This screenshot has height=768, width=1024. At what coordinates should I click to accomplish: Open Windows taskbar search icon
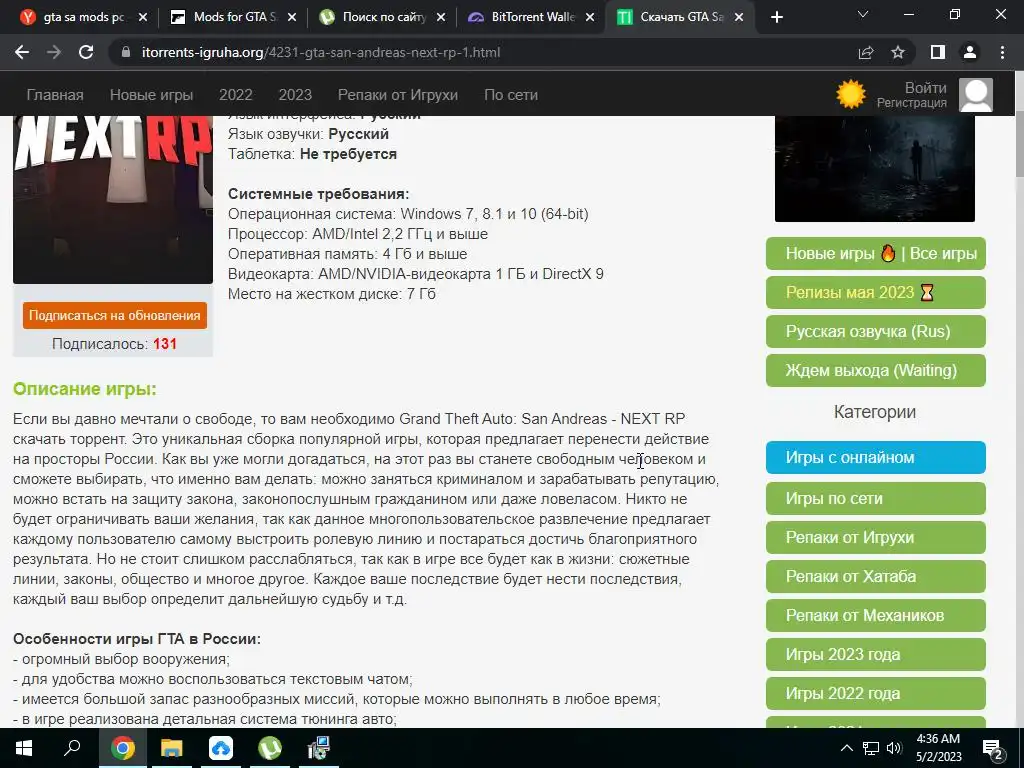tap(72, 748)
